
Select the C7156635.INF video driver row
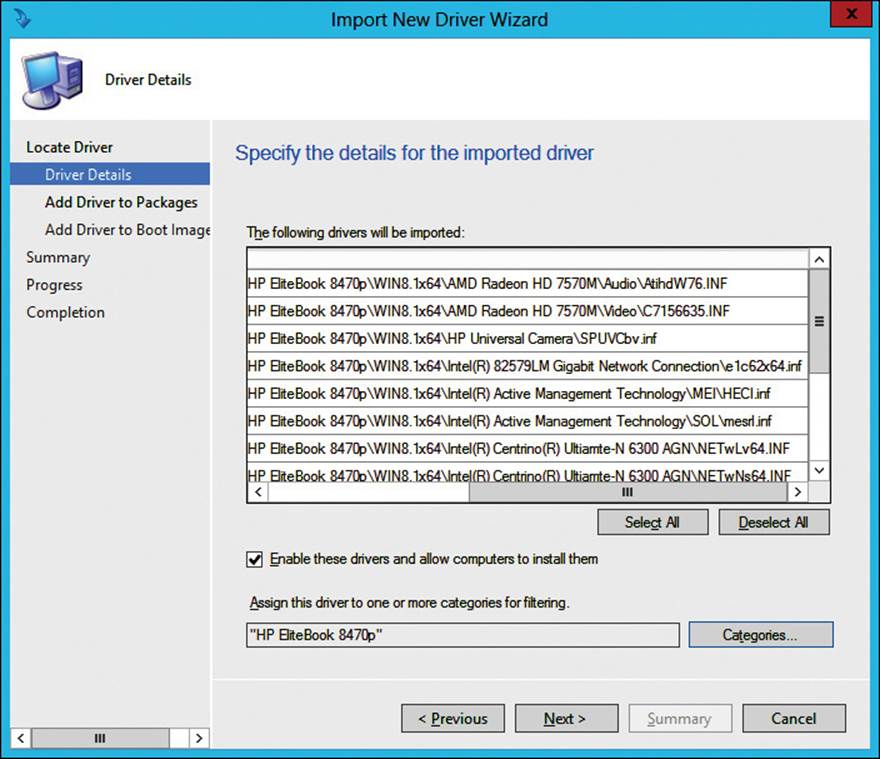pos(528,311)
